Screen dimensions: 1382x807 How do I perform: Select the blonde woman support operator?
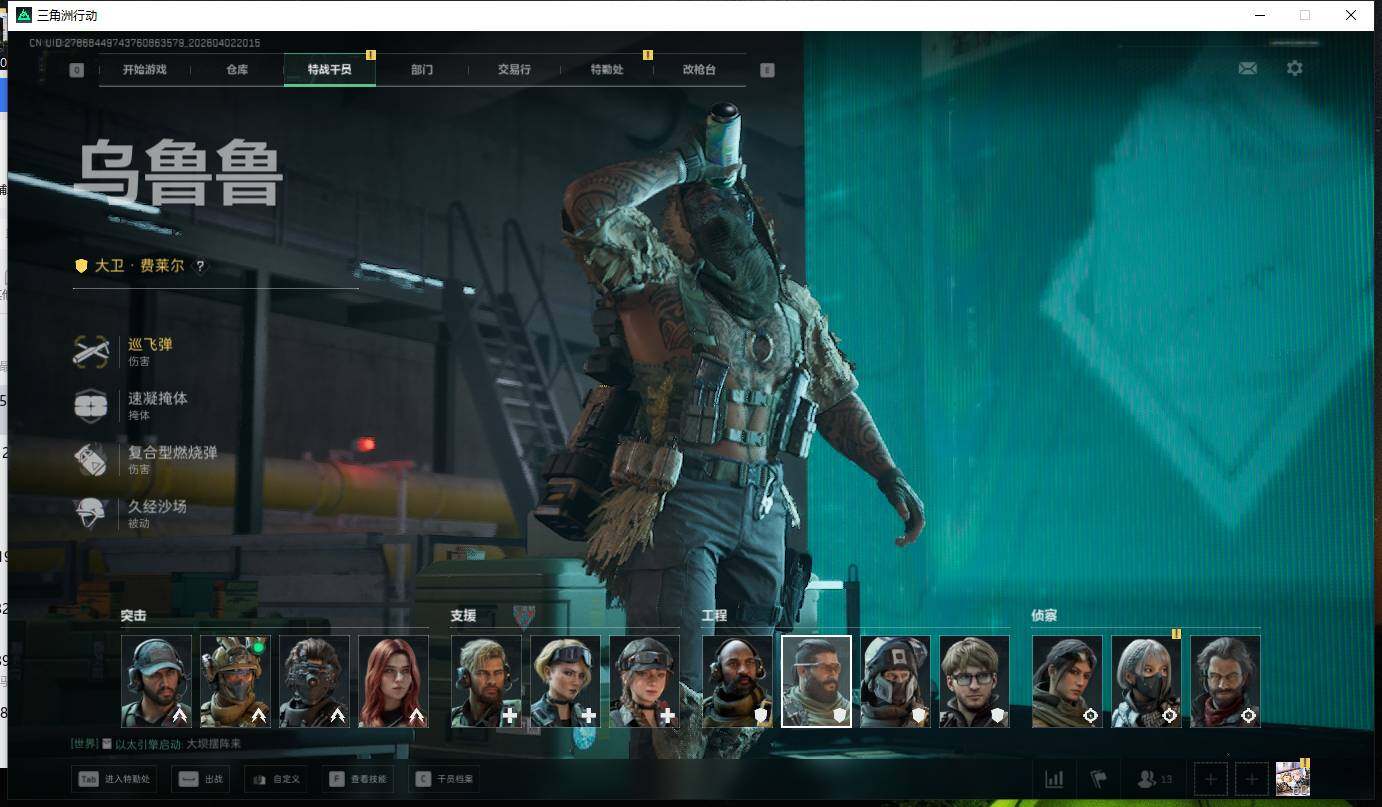pos(565,681)
